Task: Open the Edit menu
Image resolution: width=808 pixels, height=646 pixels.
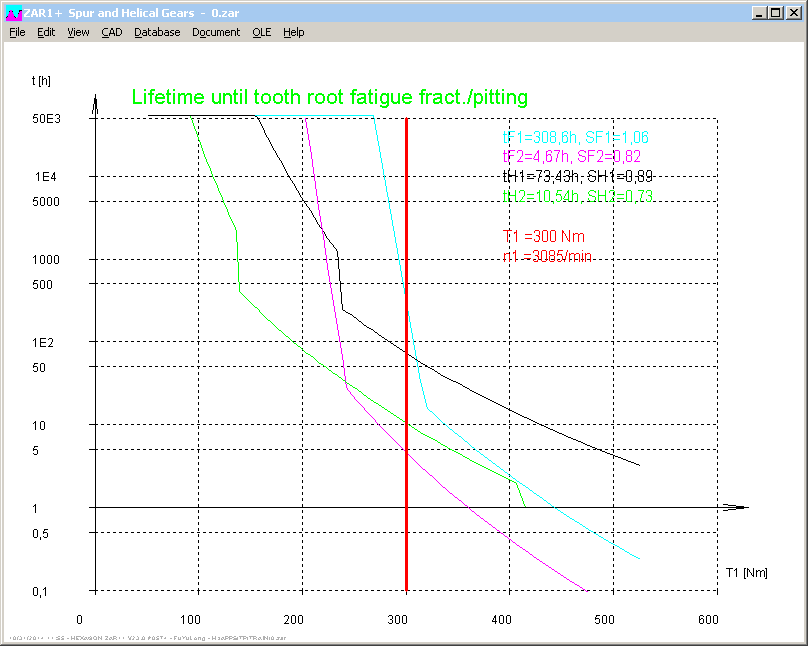Action: (46, 32)
